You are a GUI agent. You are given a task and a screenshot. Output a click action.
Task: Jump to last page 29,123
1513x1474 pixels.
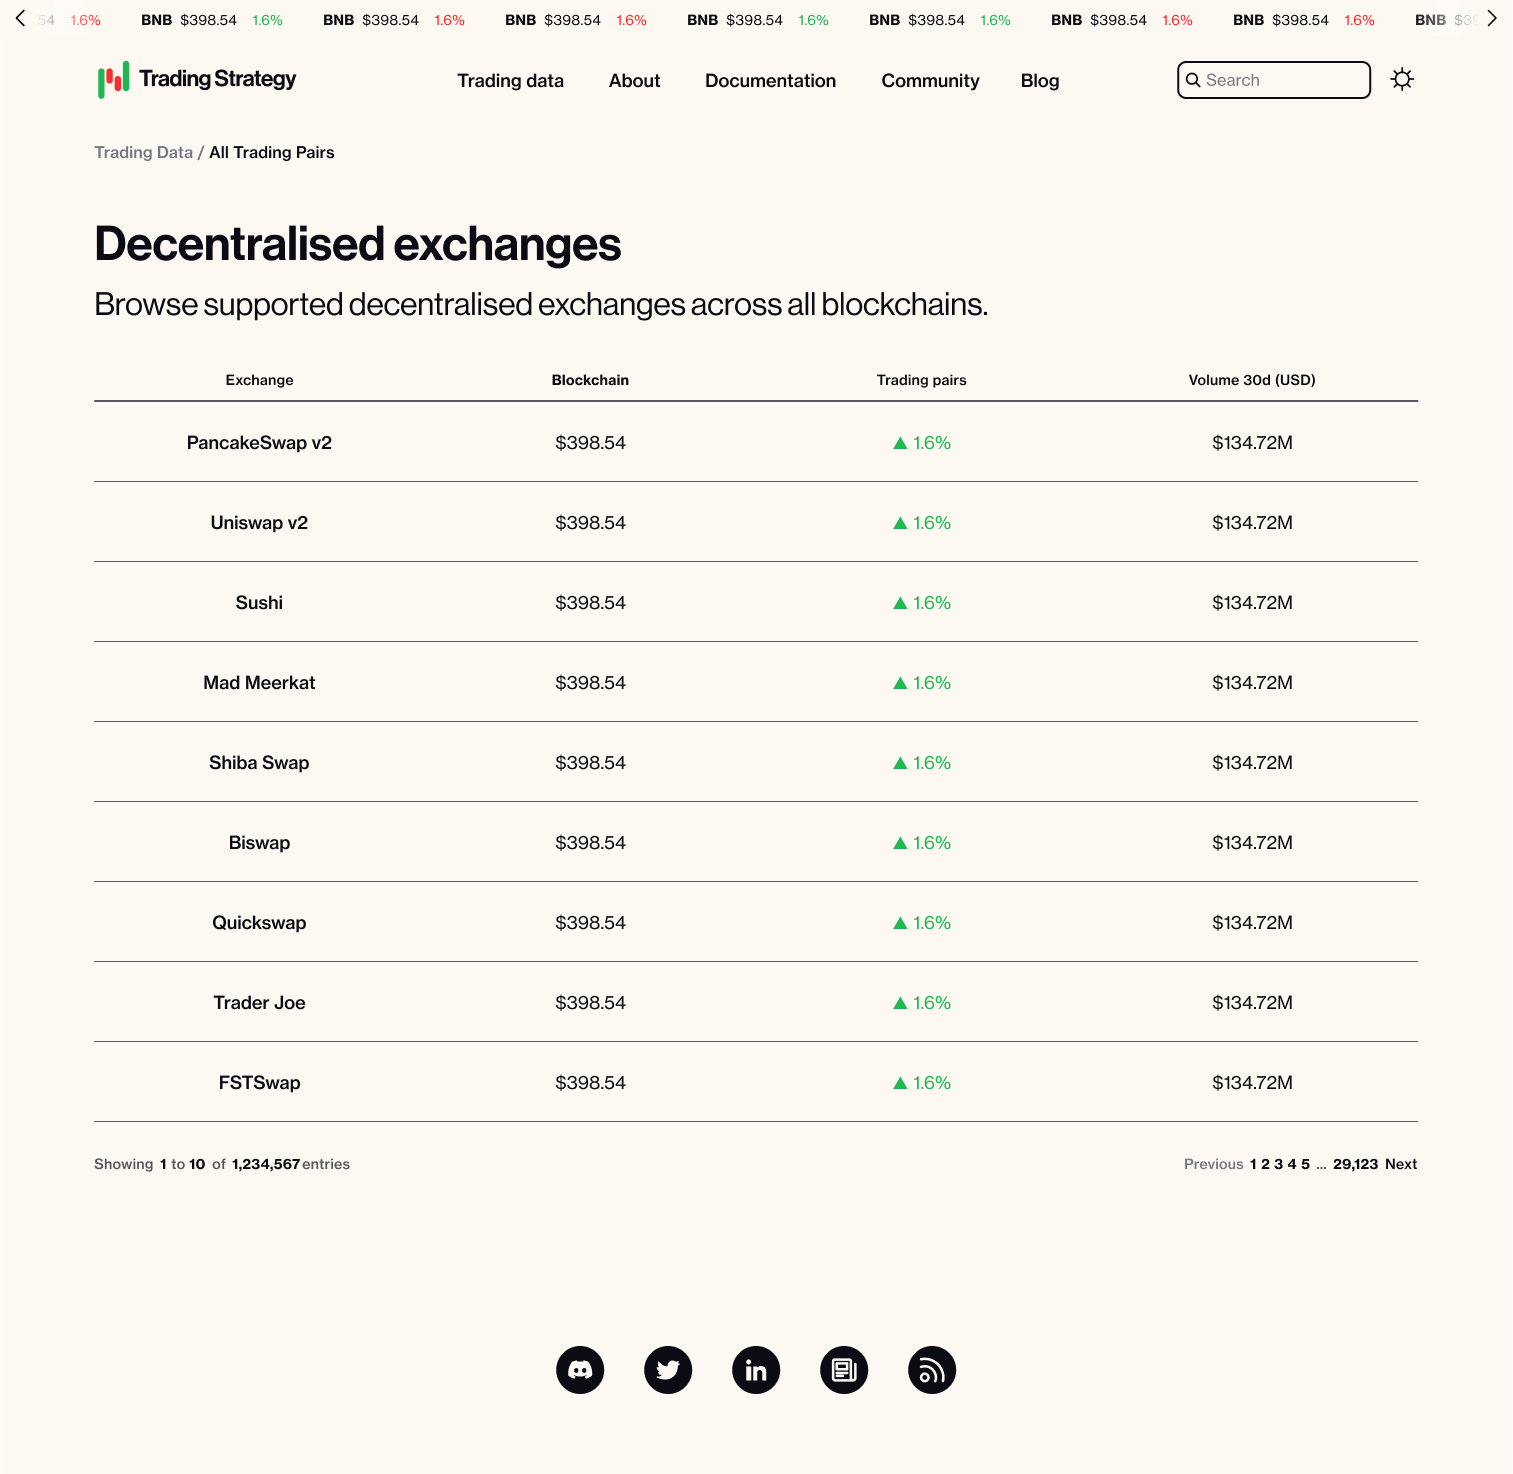coord(1356,1164)
